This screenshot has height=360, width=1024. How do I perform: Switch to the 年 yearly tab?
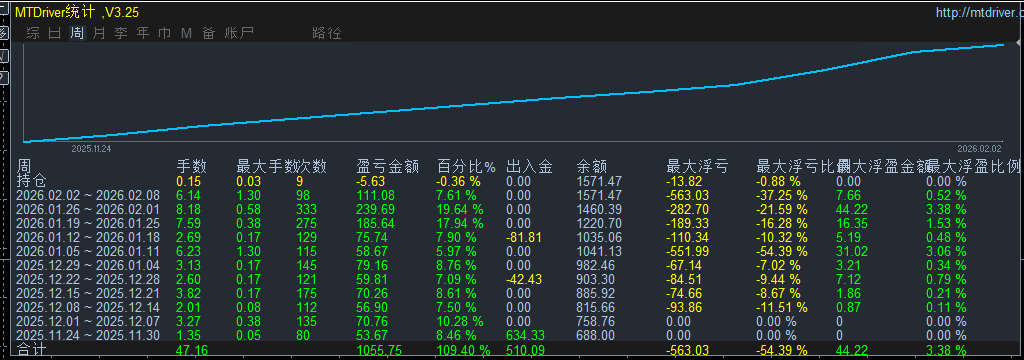pos(143,33)
